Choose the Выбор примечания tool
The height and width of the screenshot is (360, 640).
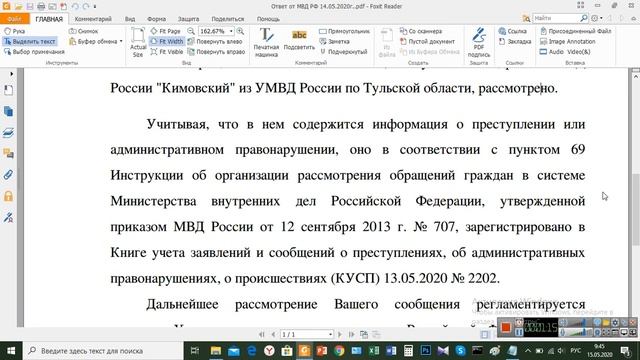point(34,52)
